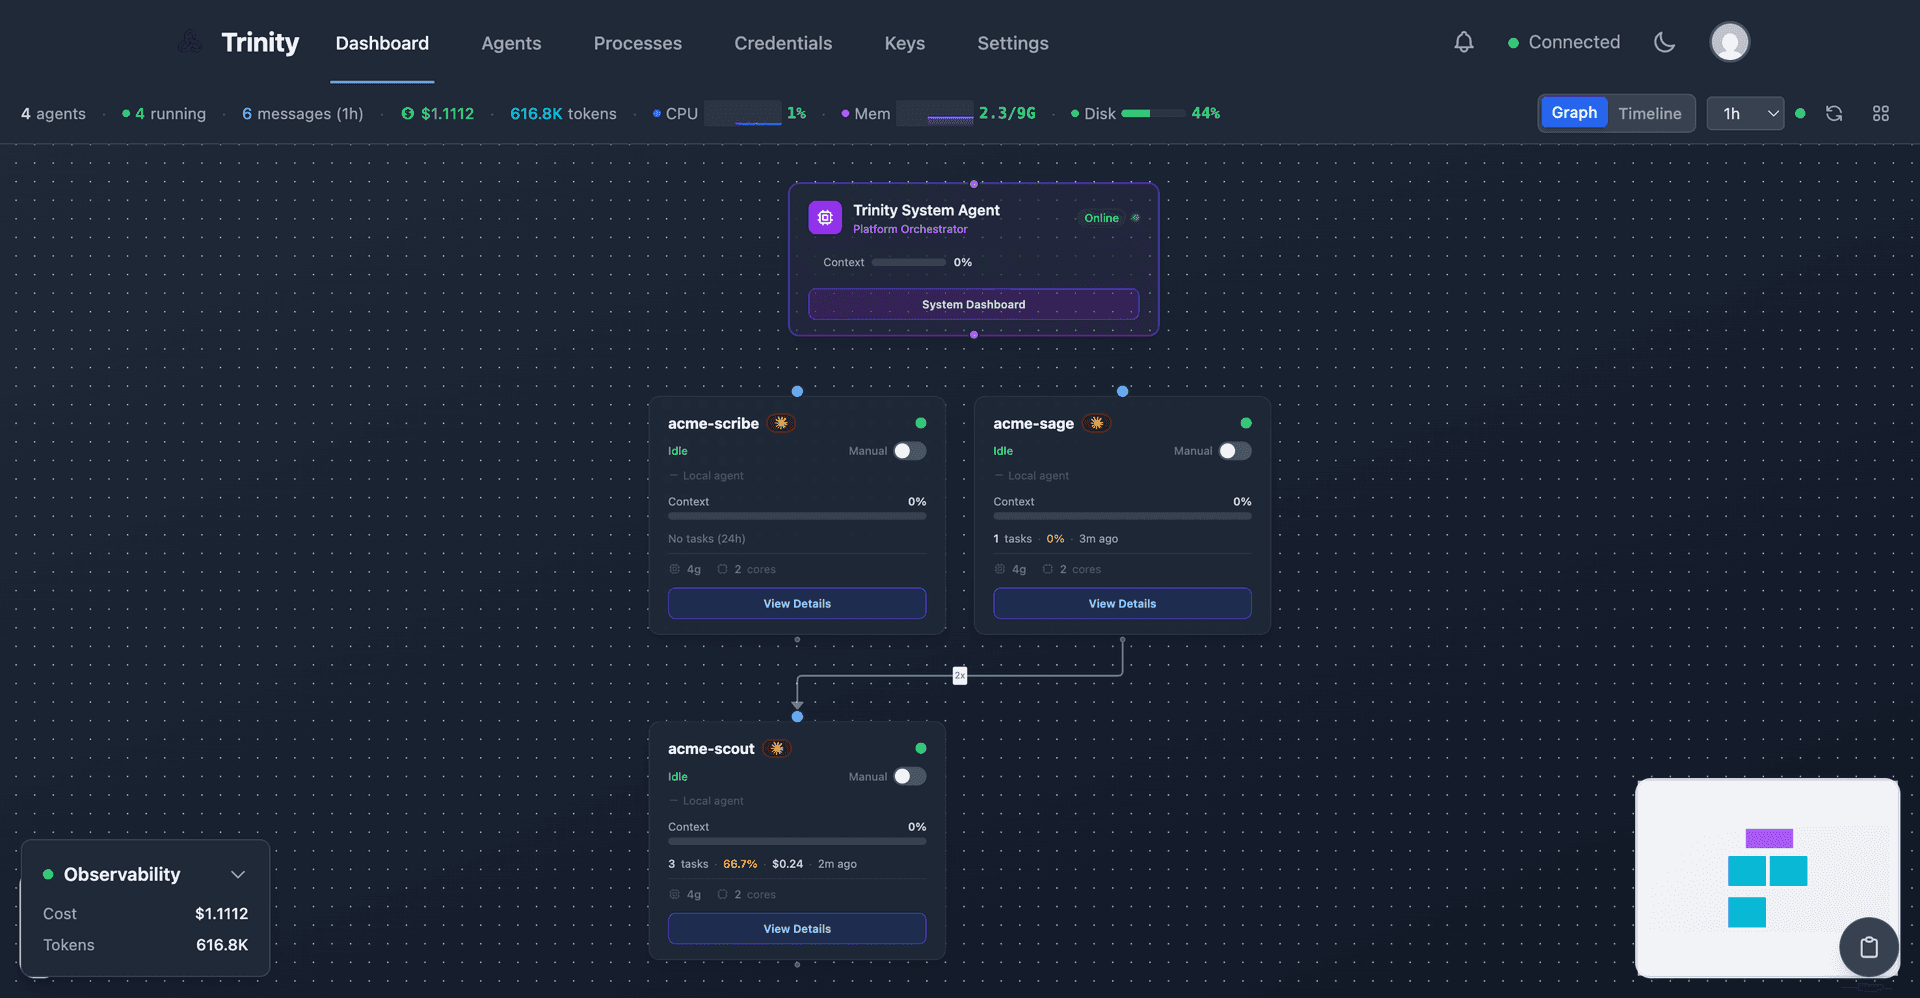Open the Credentials menu item
1920x998 pixels.
click(x=783, y=43)
